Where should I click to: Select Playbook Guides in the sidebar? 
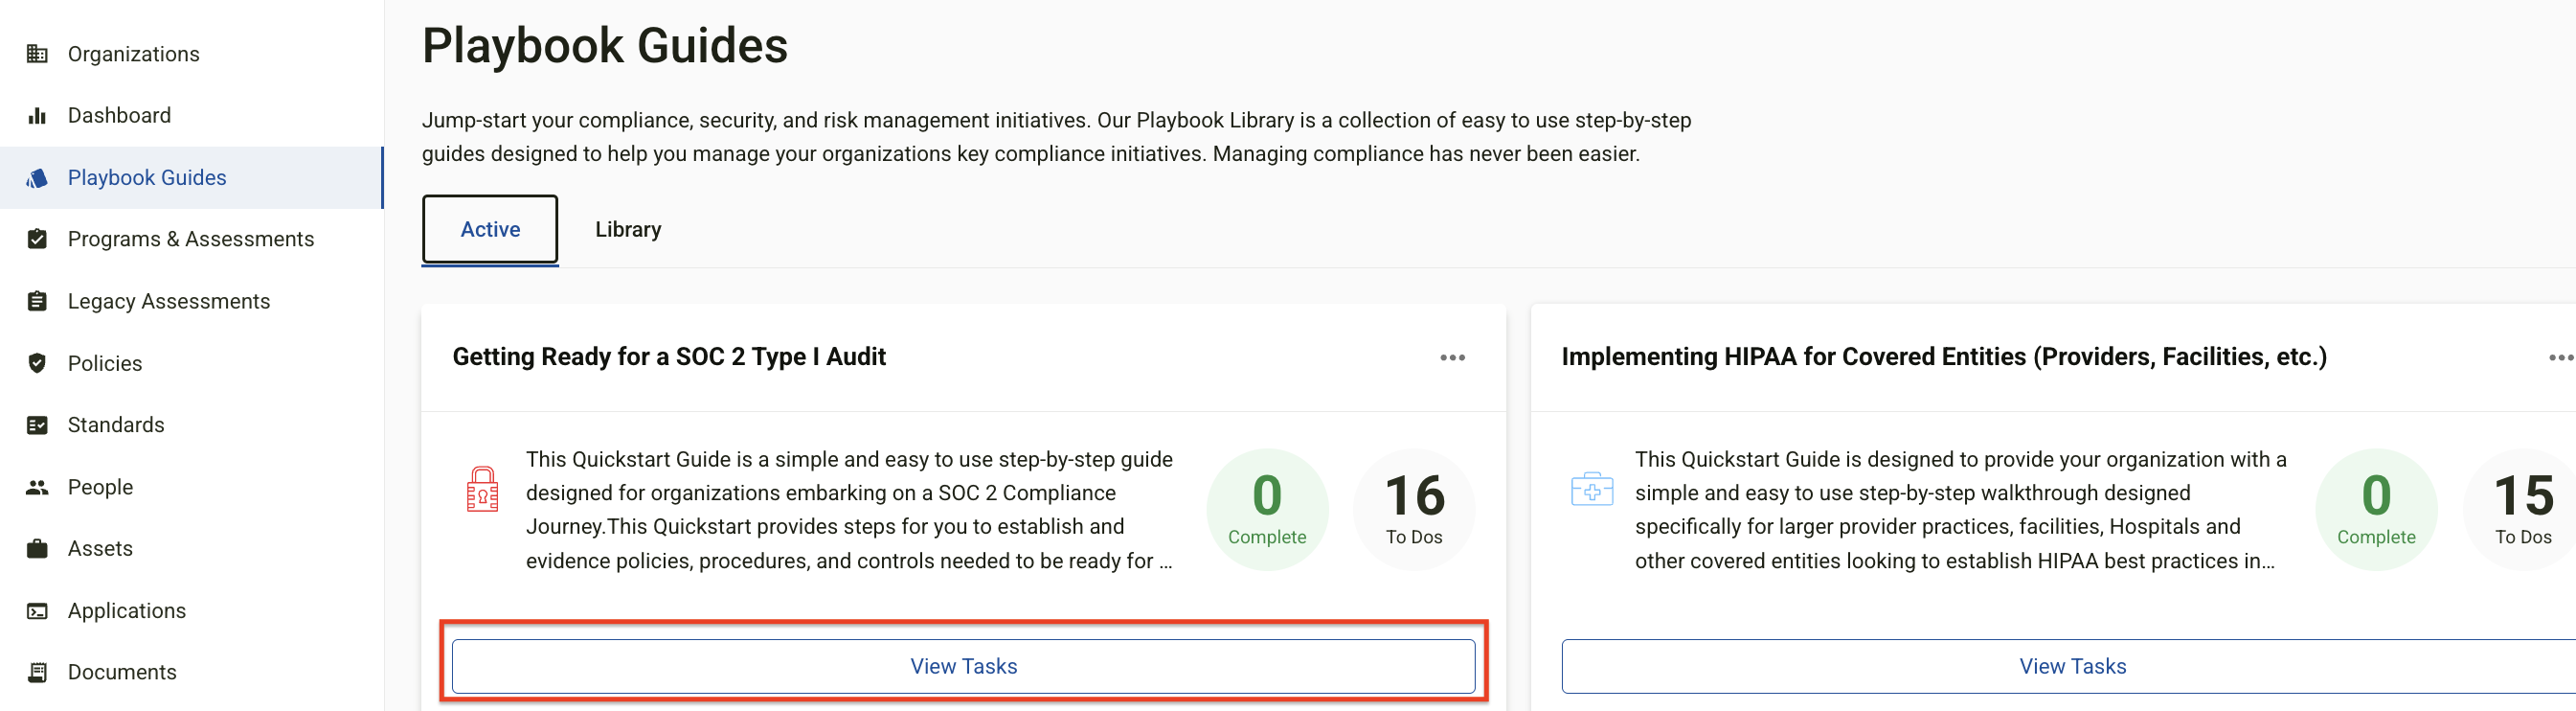192,178
